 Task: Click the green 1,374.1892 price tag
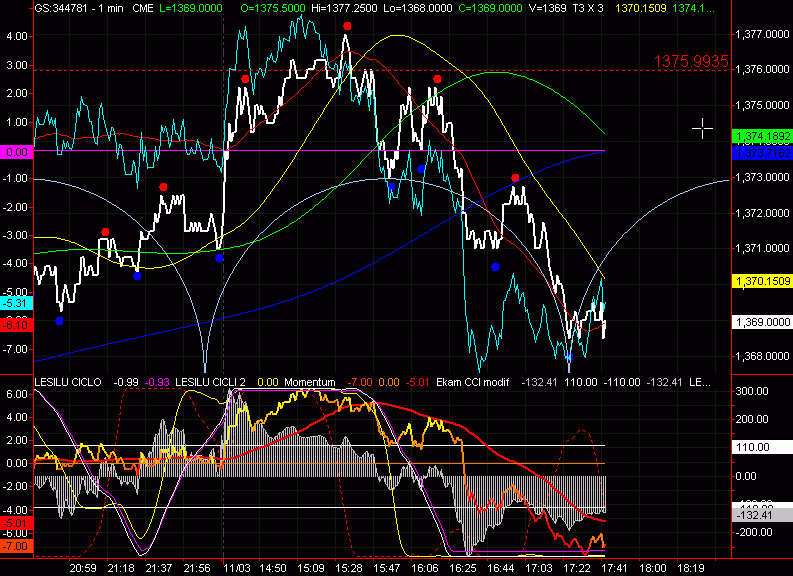coord(762,136)
